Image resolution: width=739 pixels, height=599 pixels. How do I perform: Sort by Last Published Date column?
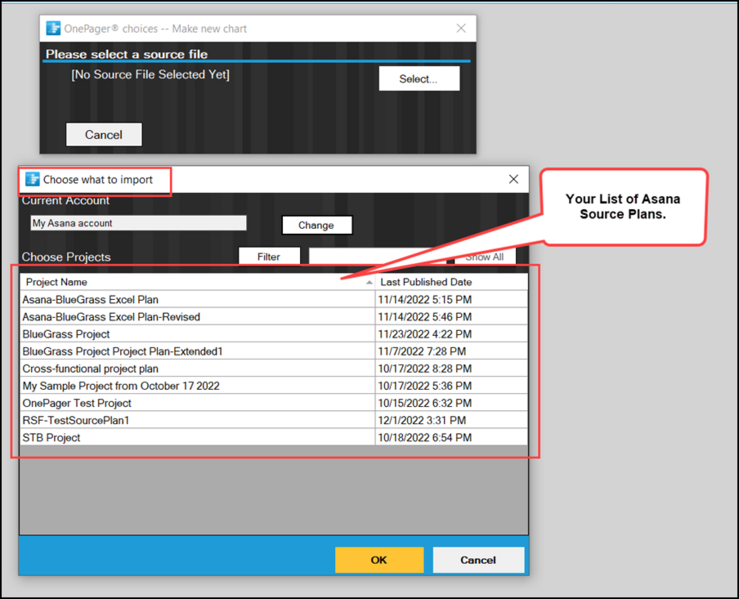pos(452,282)
